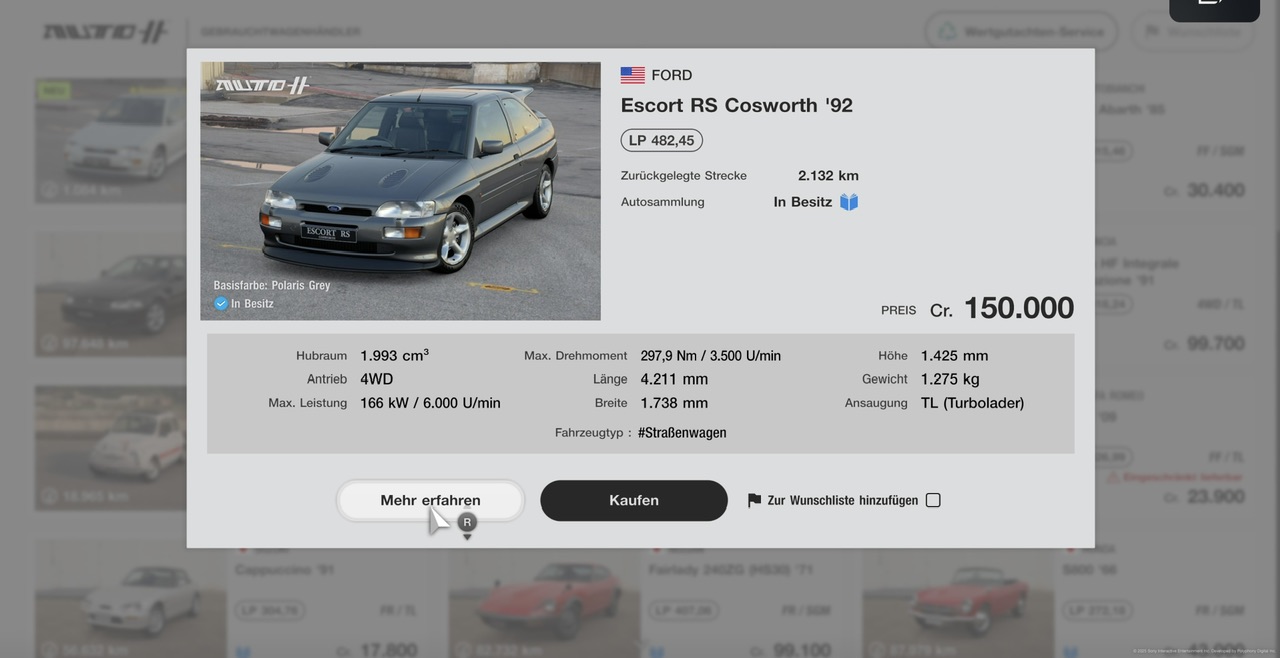The width and height of the screenshot is (1280, 658).
Task: Open Wertgutachten-Service button in background
Action: point(1021,31)
